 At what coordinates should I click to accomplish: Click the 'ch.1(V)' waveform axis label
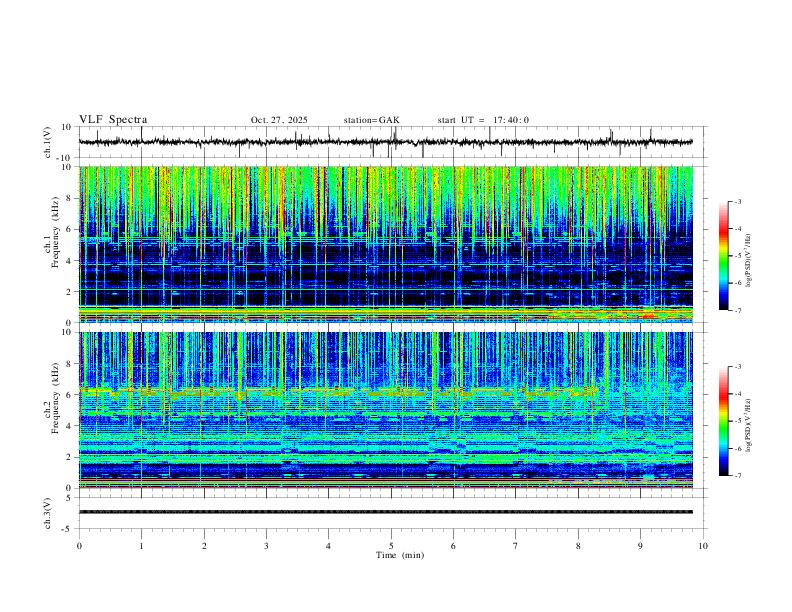(48, 142)
